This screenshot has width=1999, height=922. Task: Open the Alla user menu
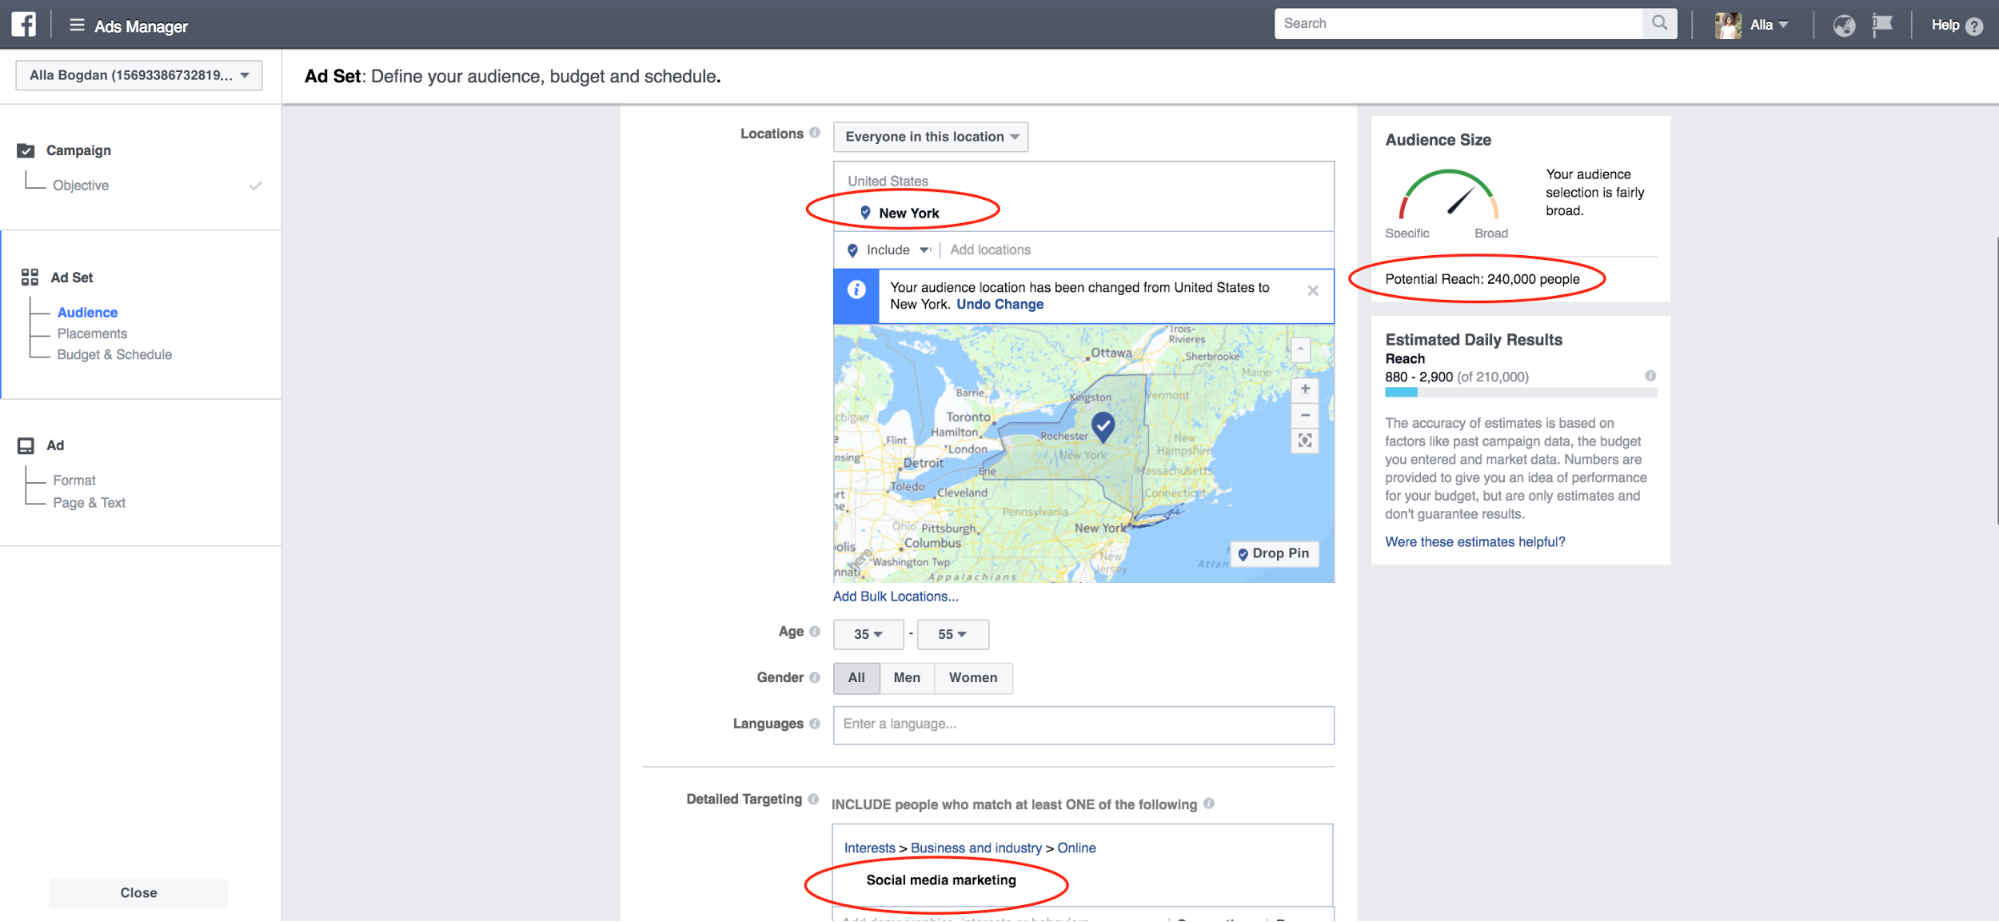click(1769, 25)
